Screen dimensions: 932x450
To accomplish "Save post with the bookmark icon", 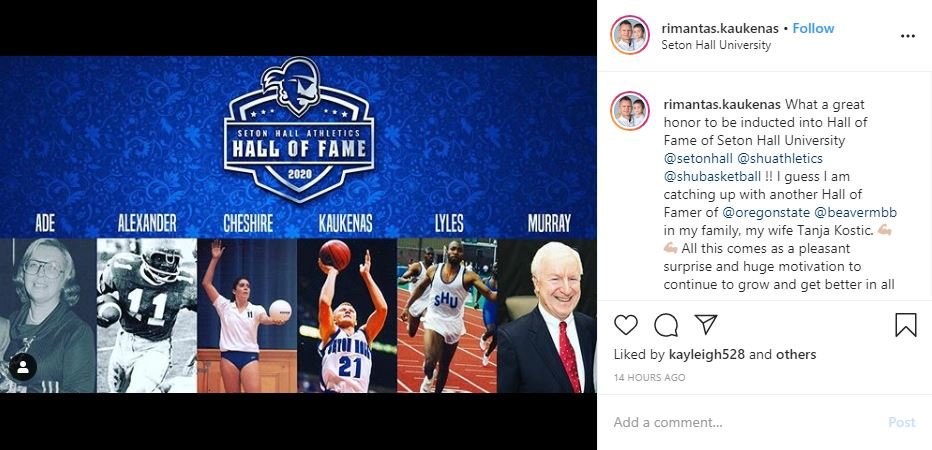I will pos(905,325).
